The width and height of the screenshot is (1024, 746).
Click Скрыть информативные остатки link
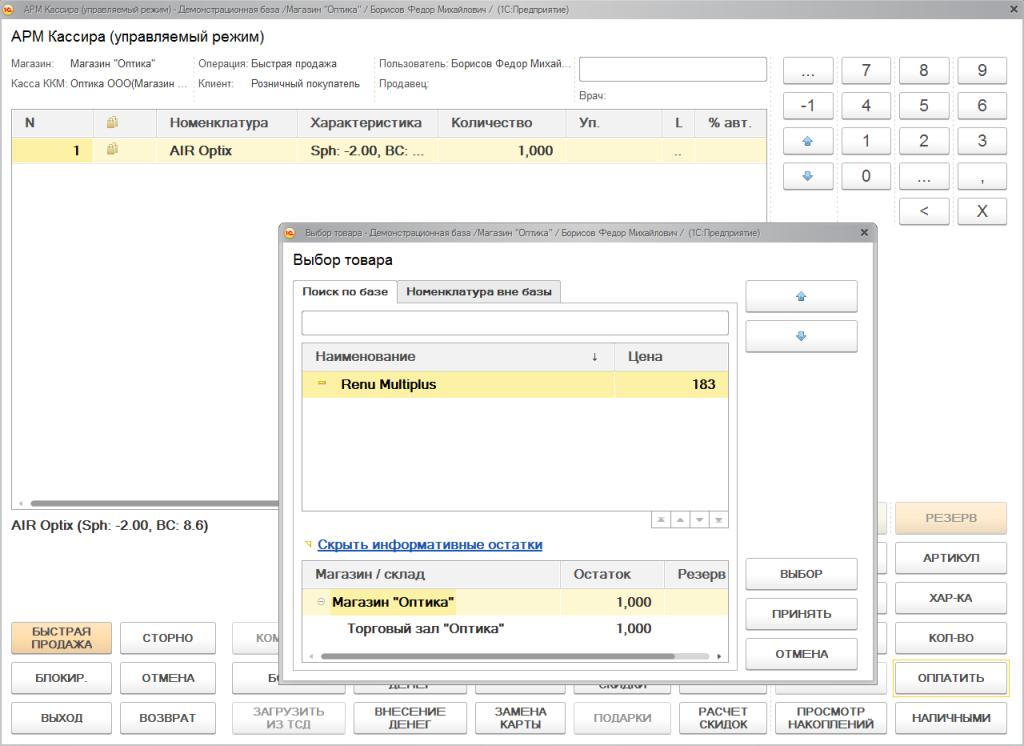pyautogui.click(x=430, y=545)
